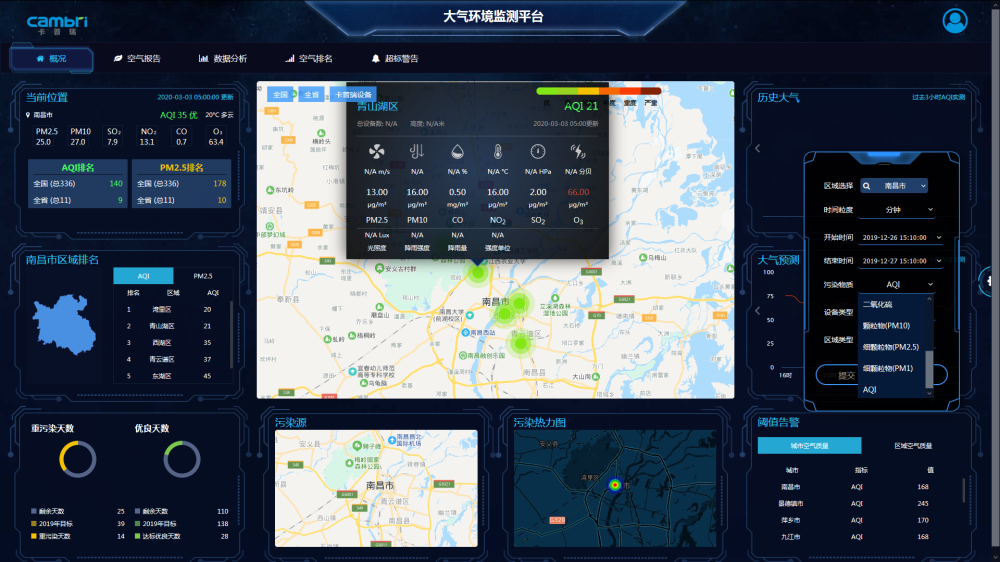Click the wind speed fan icon
Image resolution: width=1000 pixels, height=562 pixels.
coord(376,151)
